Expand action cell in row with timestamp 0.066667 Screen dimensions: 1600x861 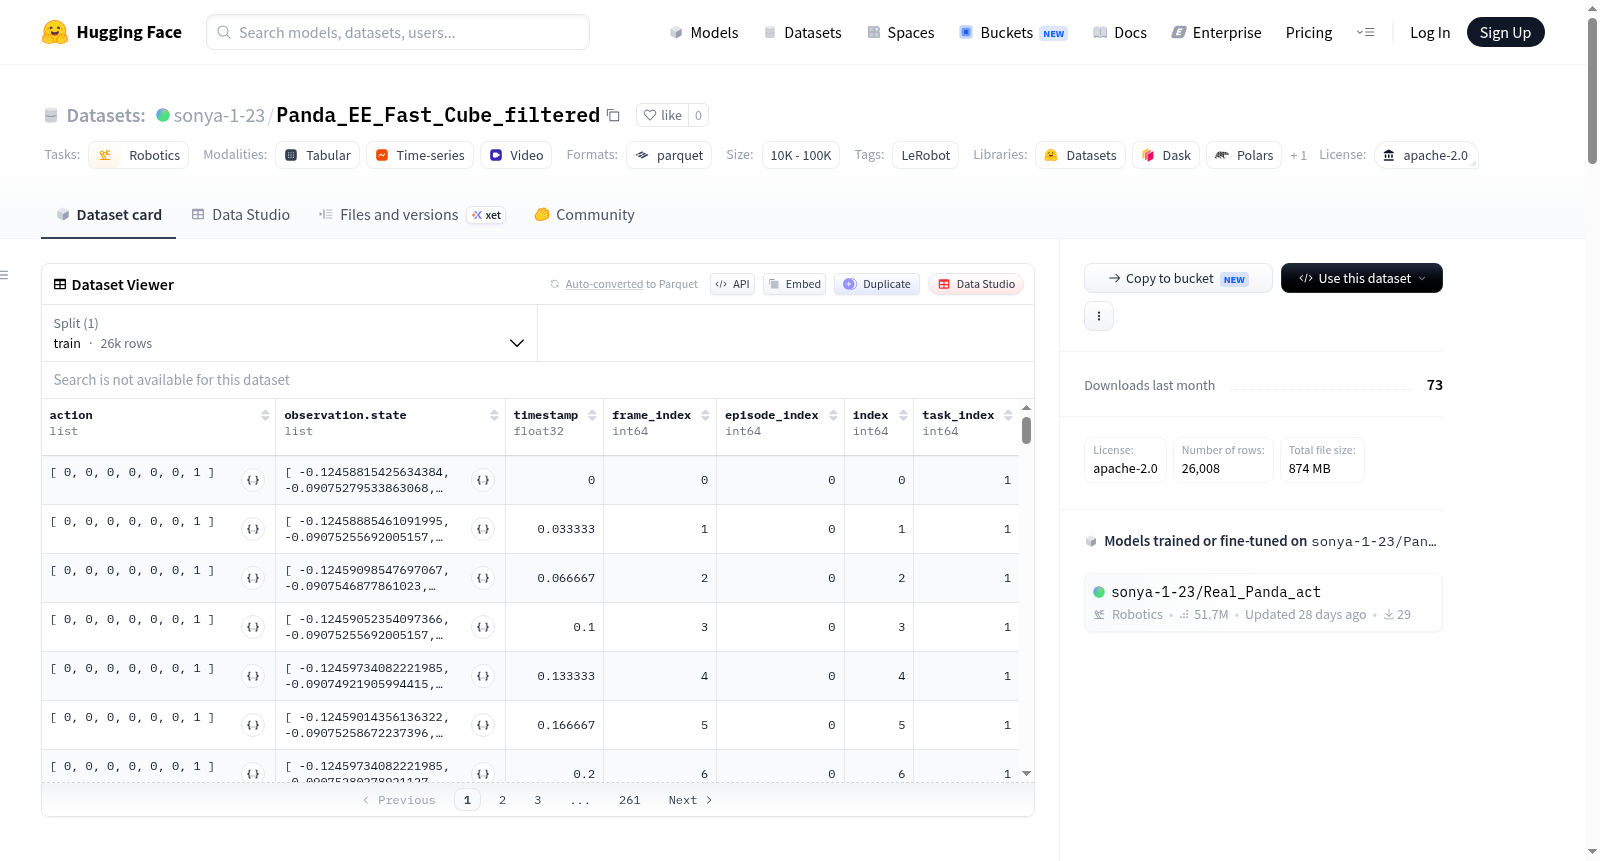[253, 578]
